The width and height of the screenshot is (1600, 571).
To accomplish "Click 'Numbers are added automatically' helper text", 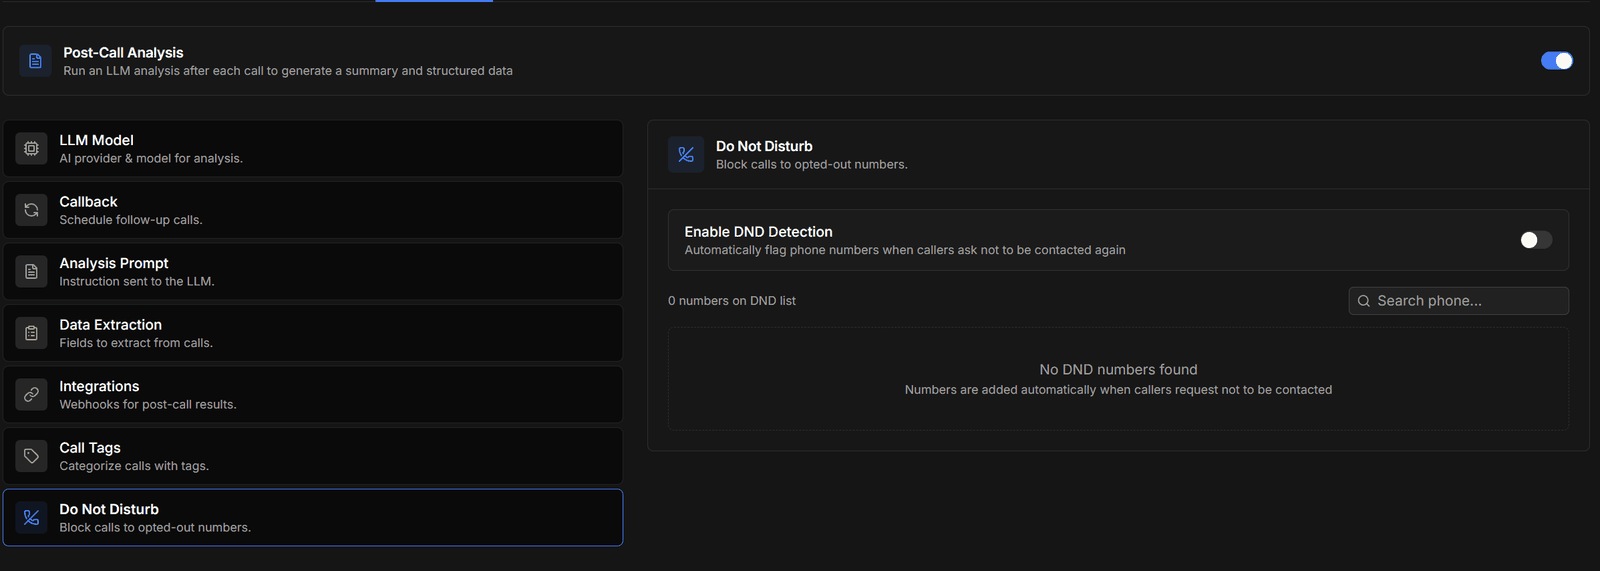I will [1118, 390].
